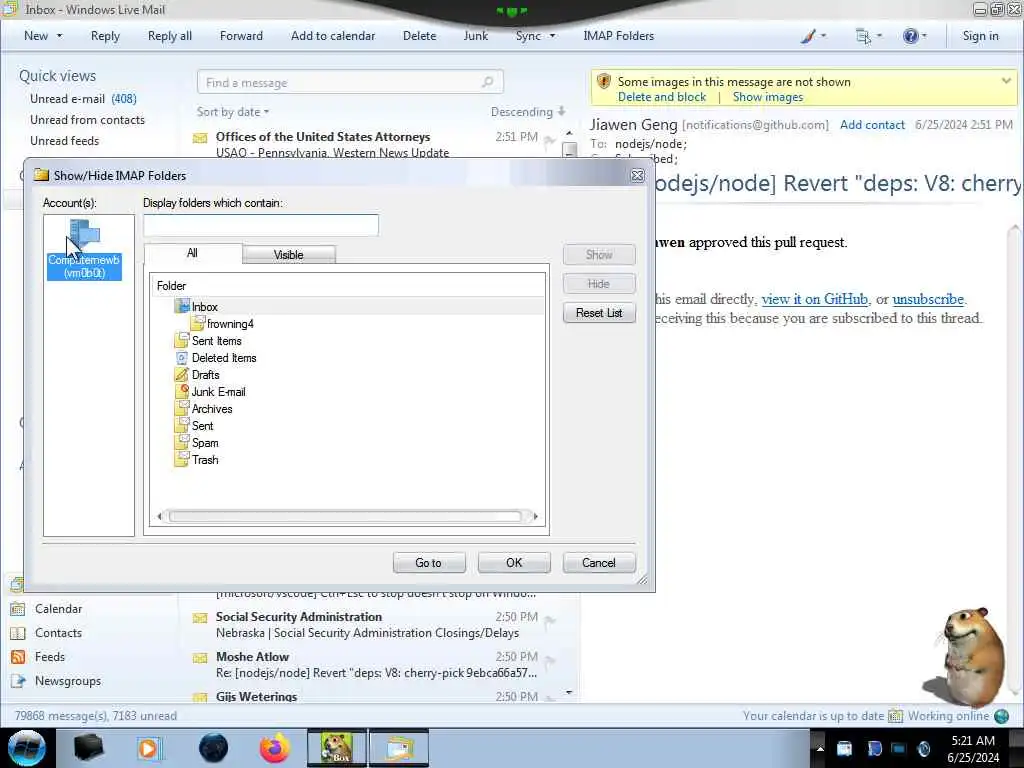Close the IMAP Folders dialog with X
The image size is (1024, 768).
click(637, 176)
